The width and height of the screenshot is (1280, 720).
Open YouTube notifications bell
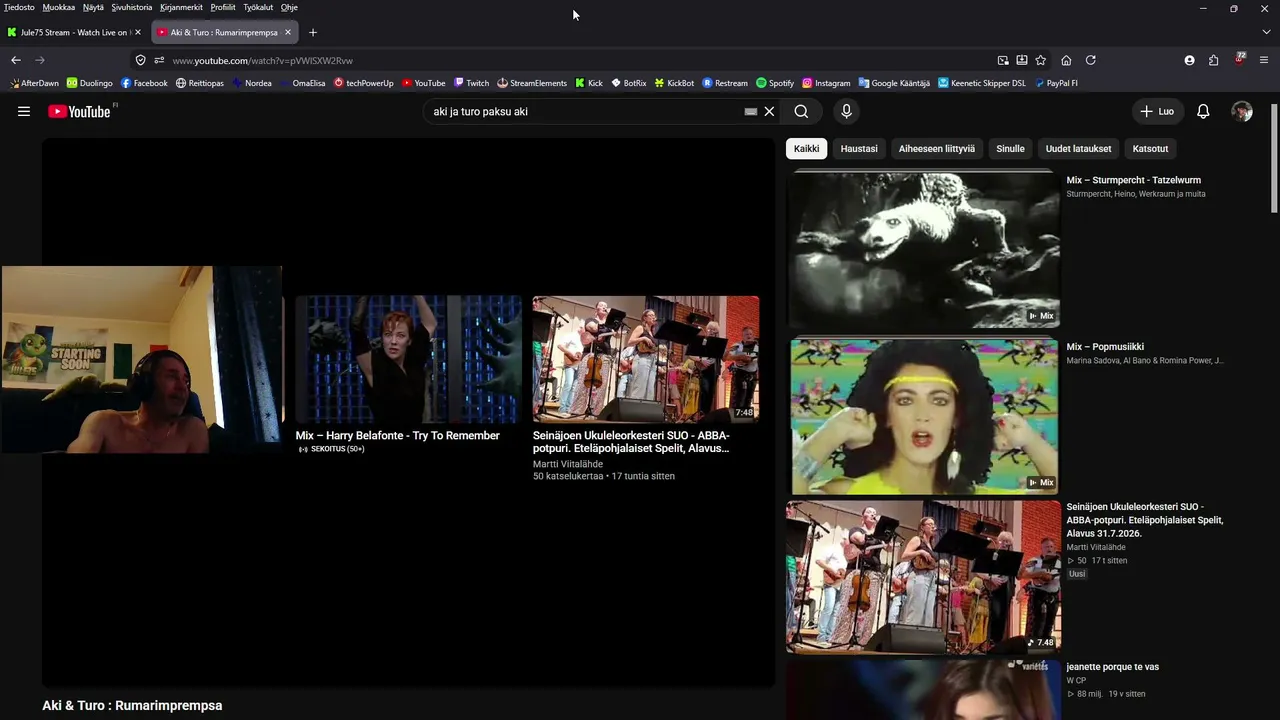[1203, 111]
